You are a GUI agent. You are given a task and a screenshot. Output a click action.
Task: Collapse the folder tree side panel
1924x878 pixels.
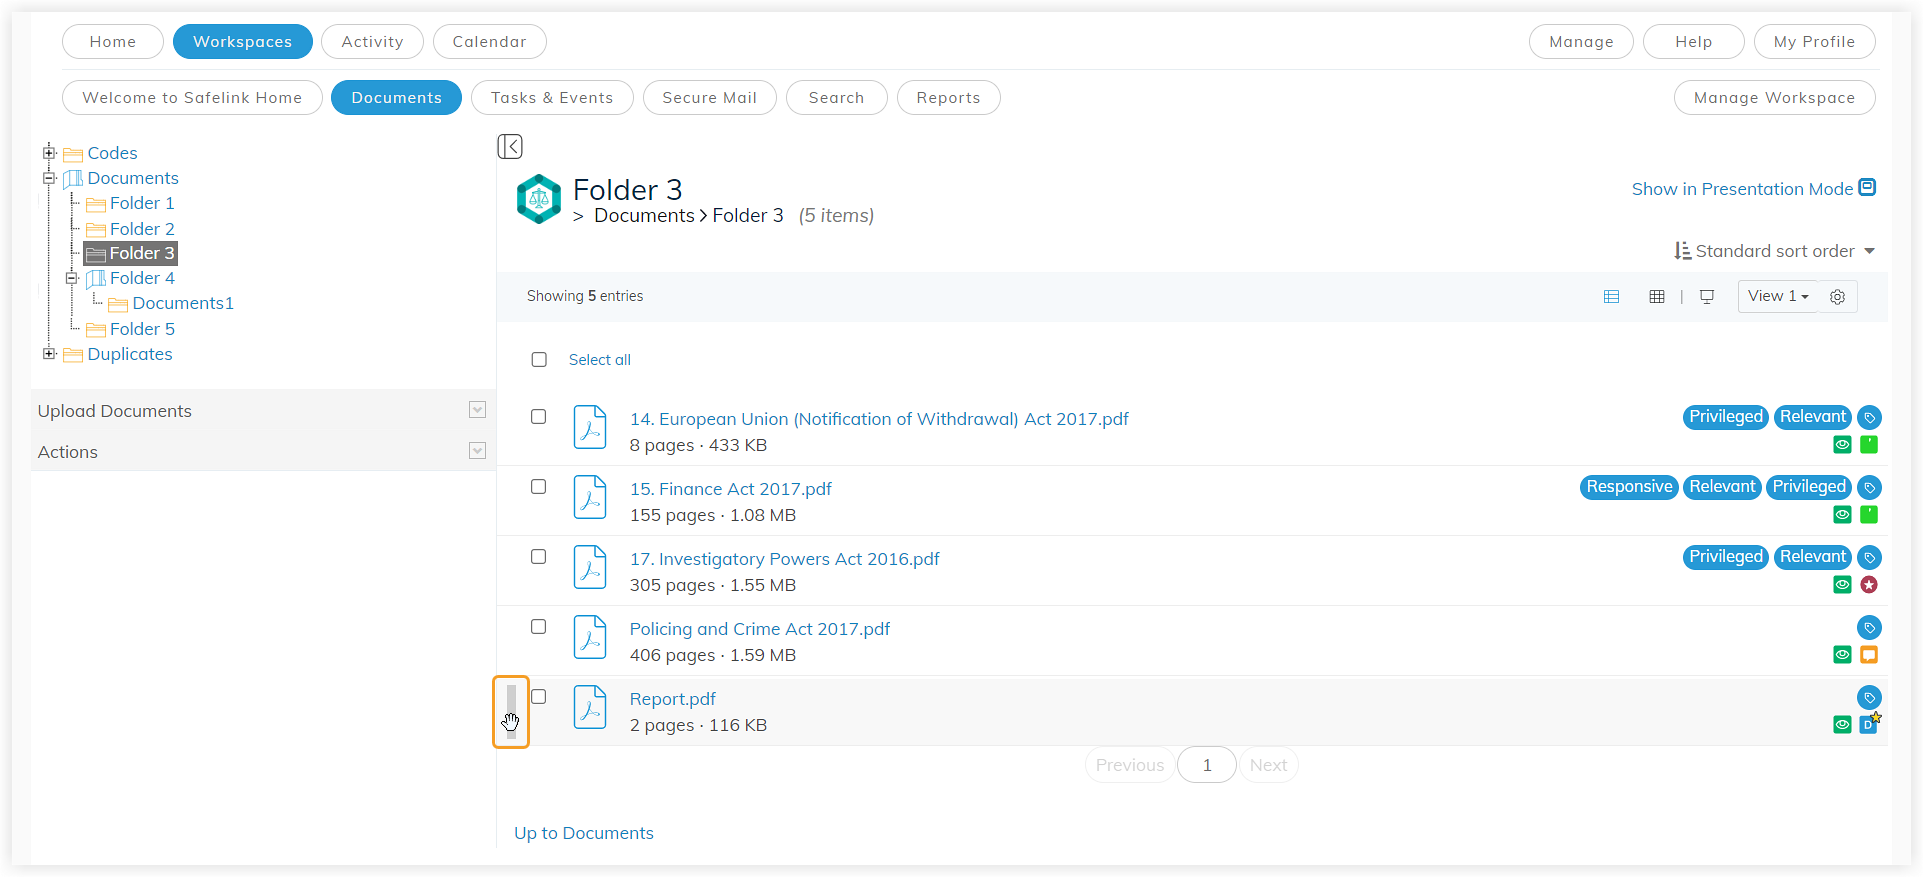click(x=510, y=147)
